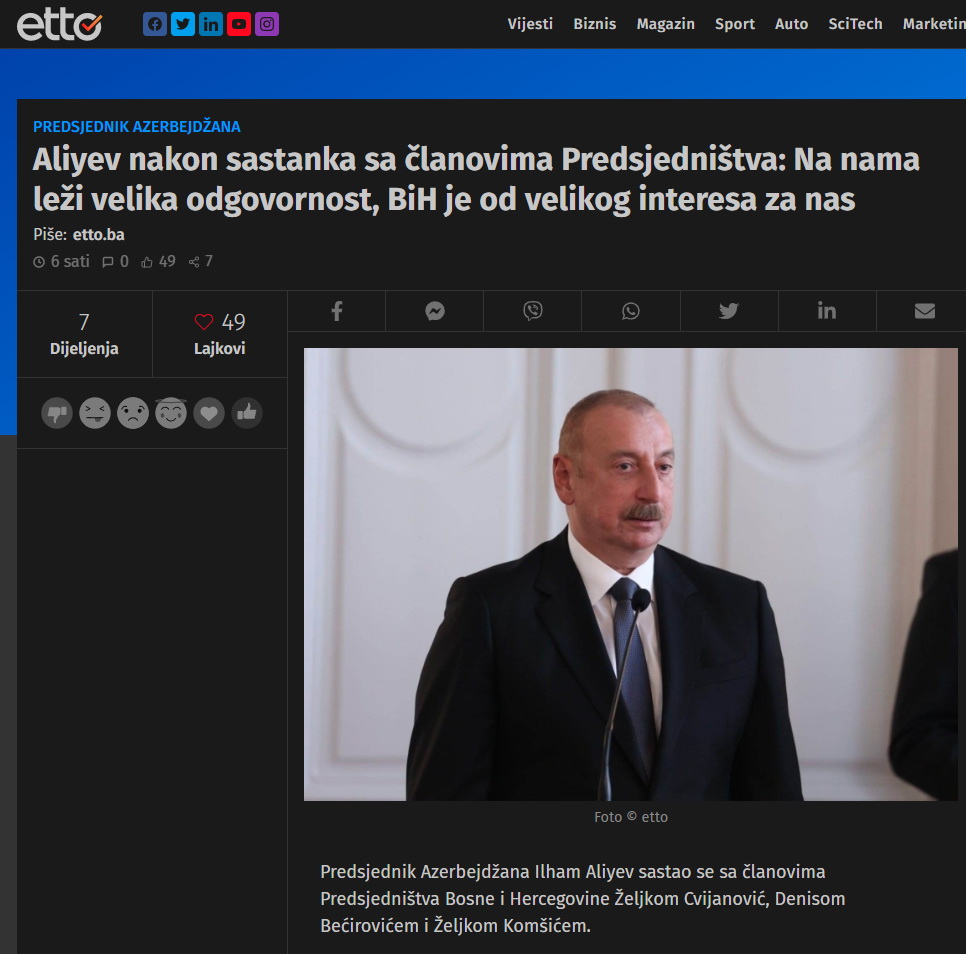Open the Sport menu item
The height and width of the screenshot is (954, 966).
[734, 24]
